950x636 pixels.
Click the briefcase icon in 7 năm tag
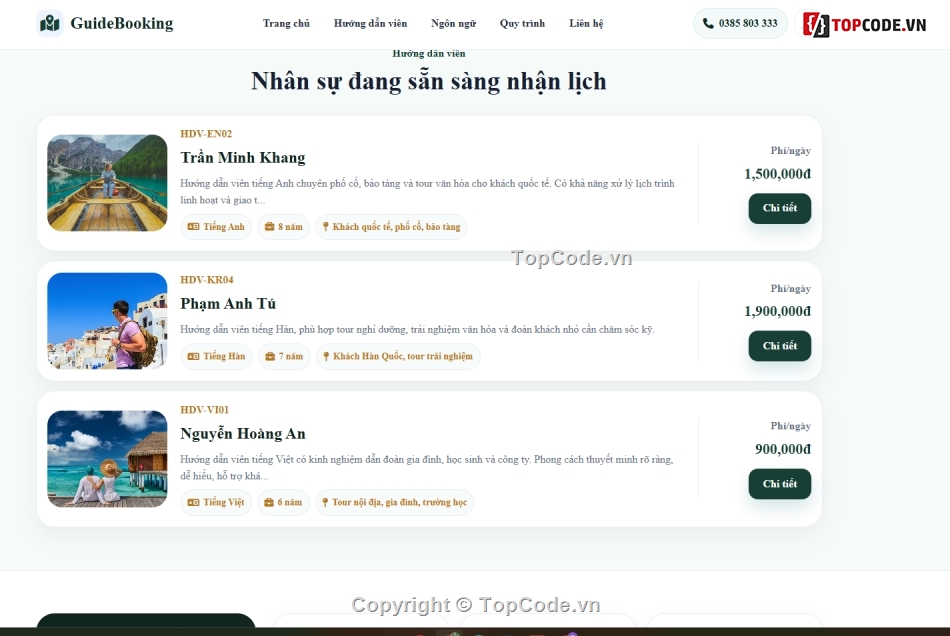click(270, 357)
